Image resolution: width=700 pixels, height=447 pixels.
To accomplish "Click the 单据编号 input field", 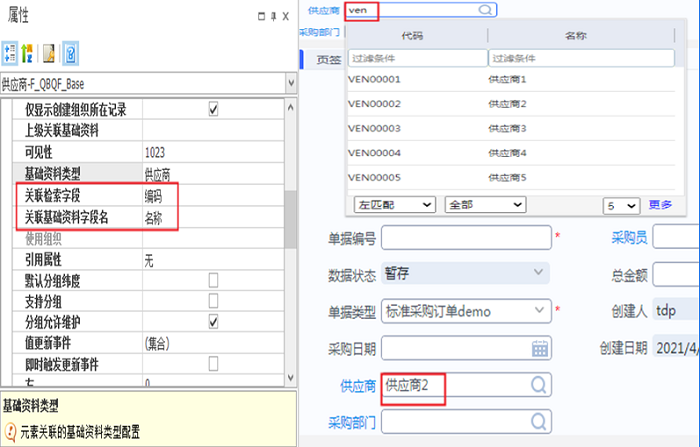I will coord(467,237).
